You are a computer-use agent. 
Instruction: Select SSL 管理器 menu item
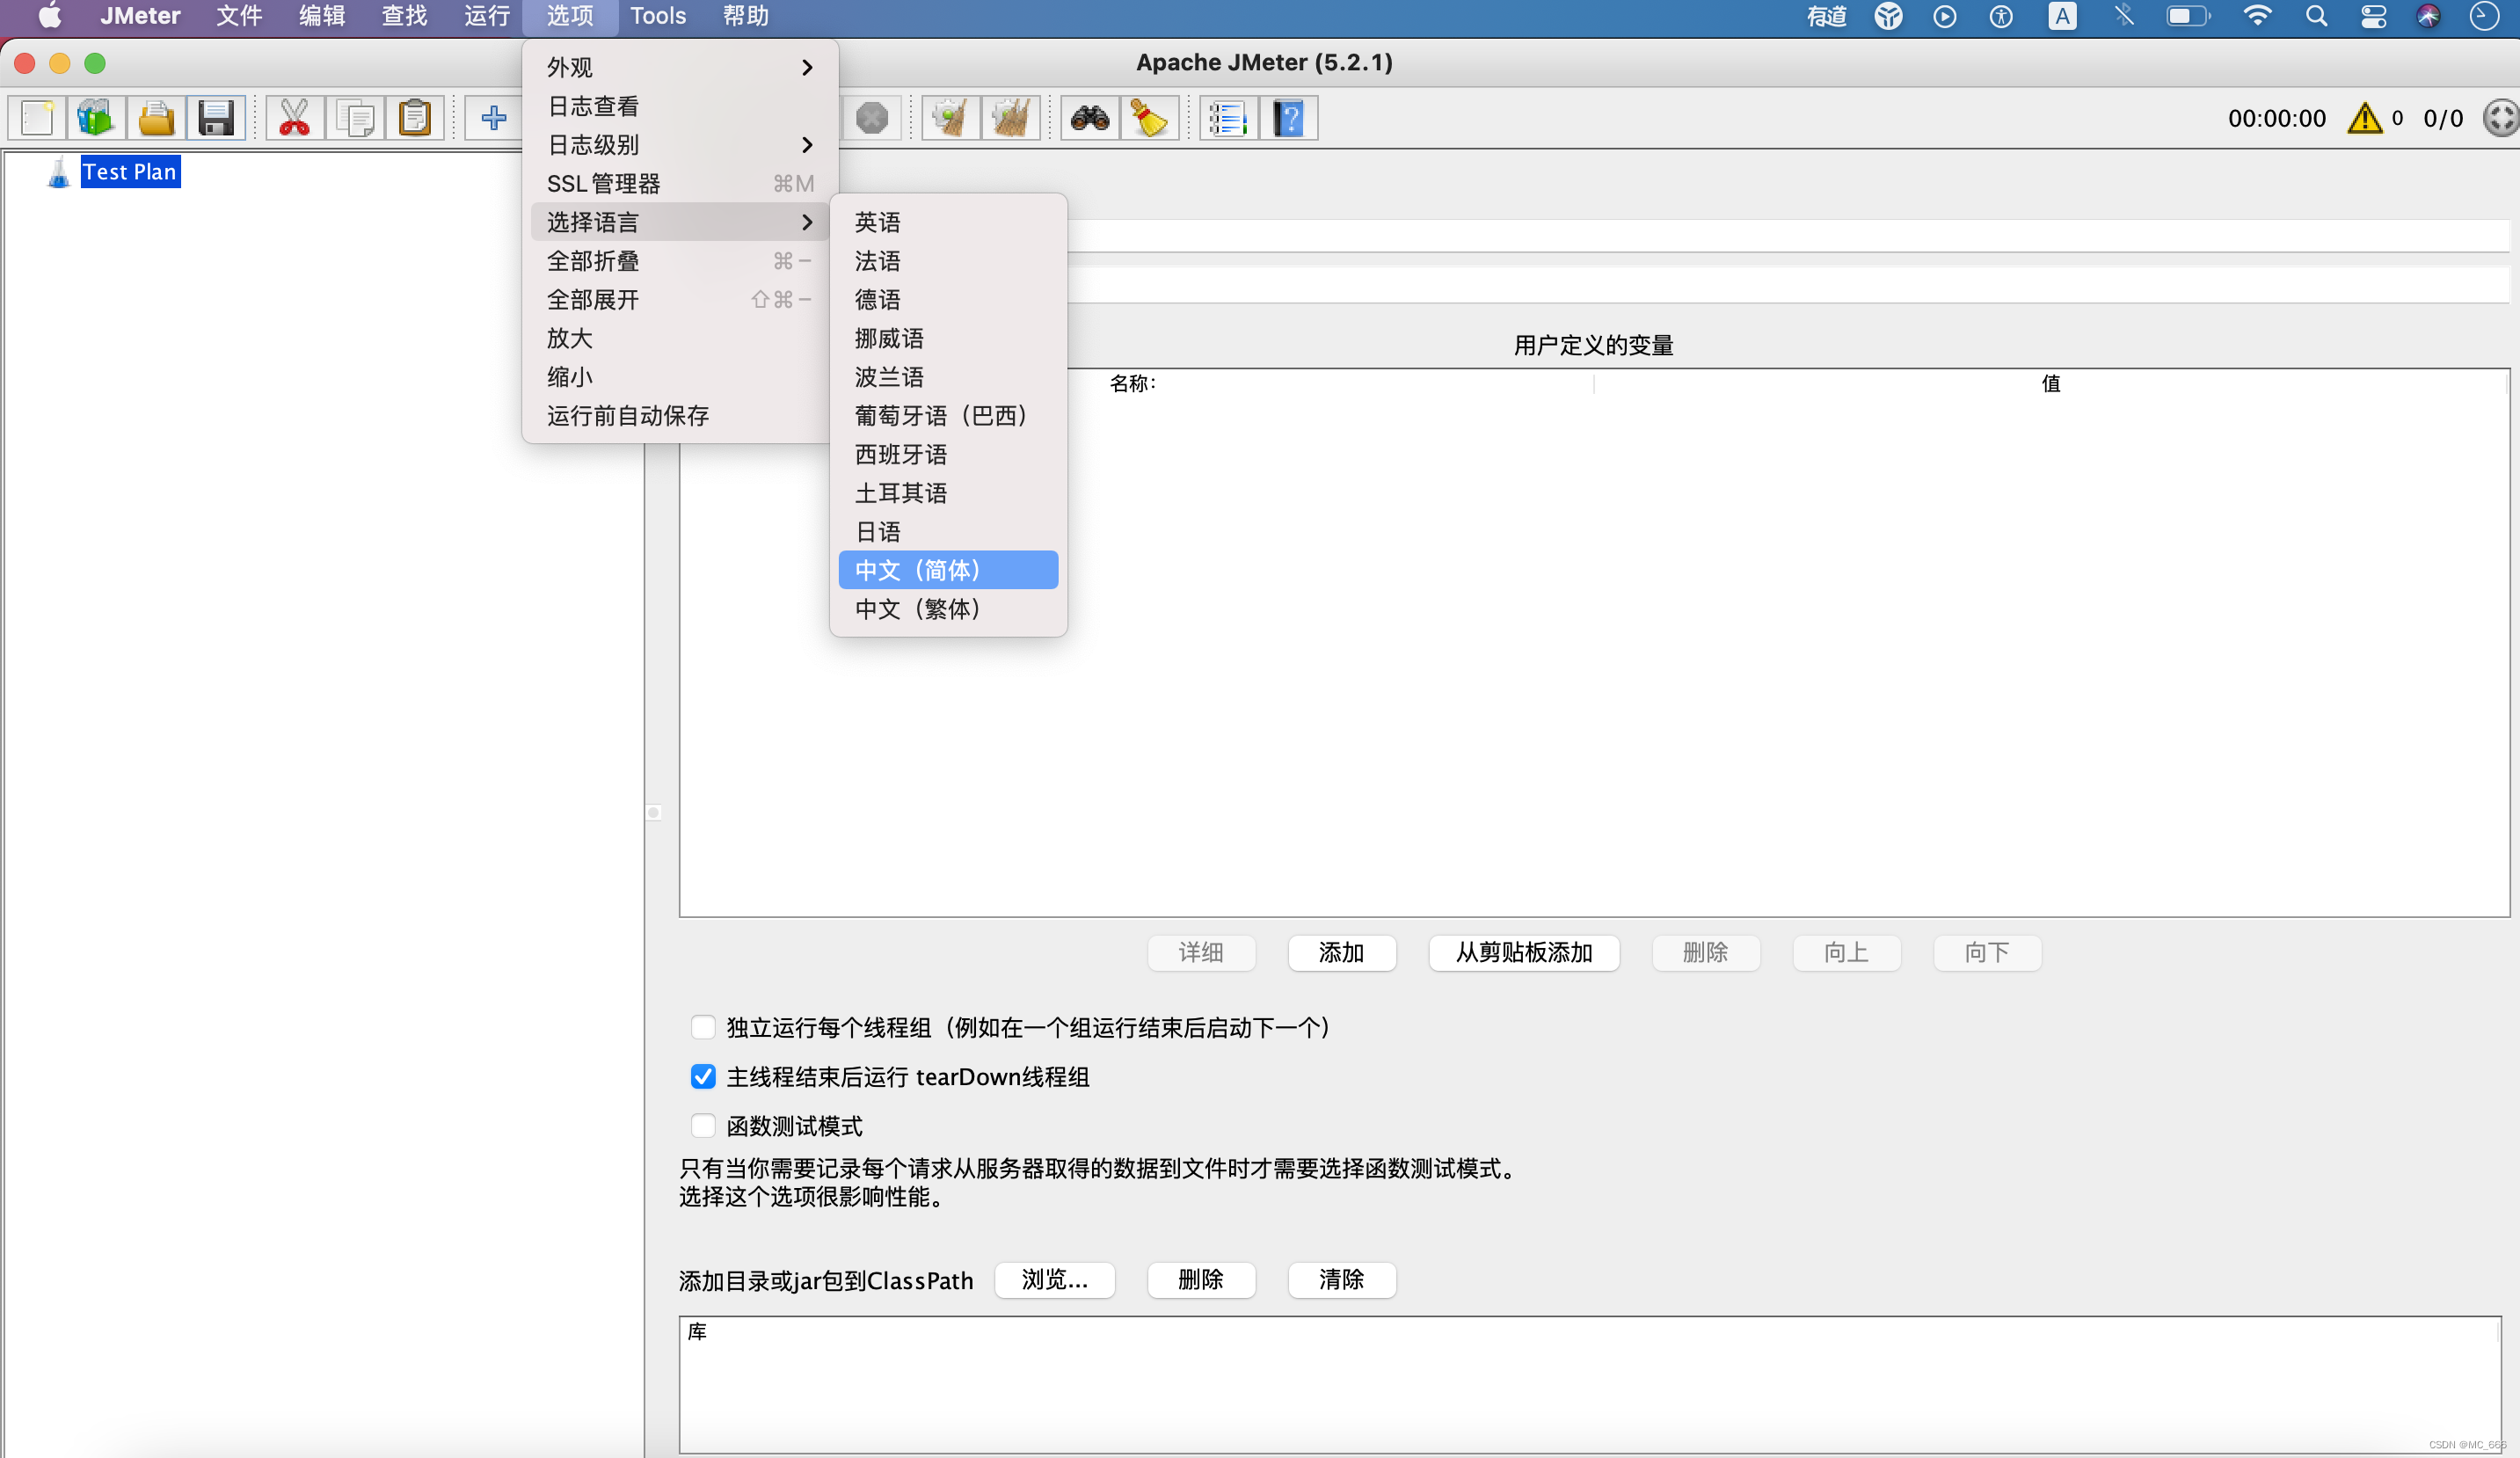(x=680, y=183)
